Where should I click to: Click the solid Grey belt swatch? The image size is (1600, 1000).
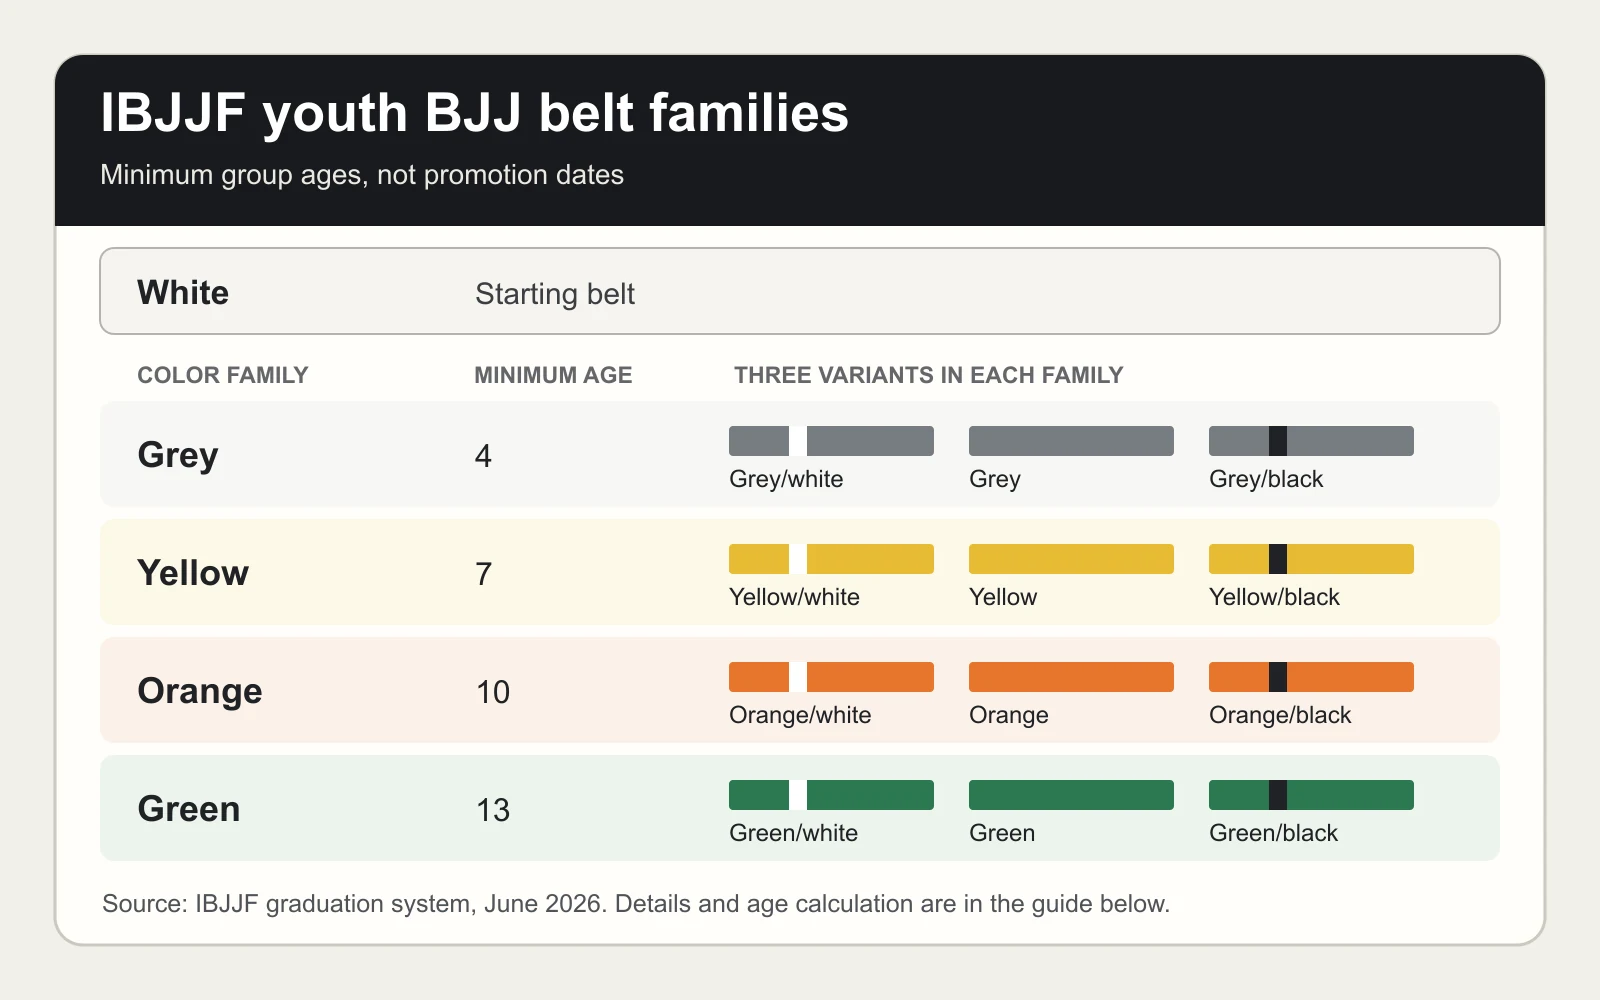point(1071,441)
